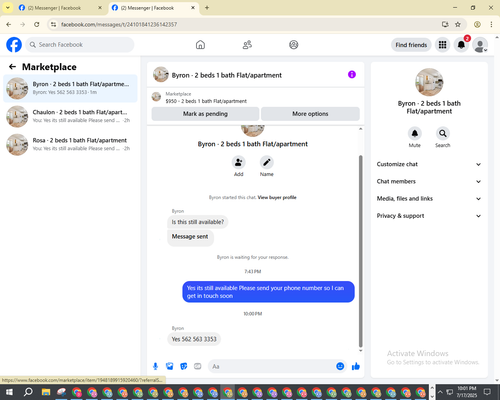Open the View buyer profile link
This screenshot has width=500, height=400.
pos(277,197)
